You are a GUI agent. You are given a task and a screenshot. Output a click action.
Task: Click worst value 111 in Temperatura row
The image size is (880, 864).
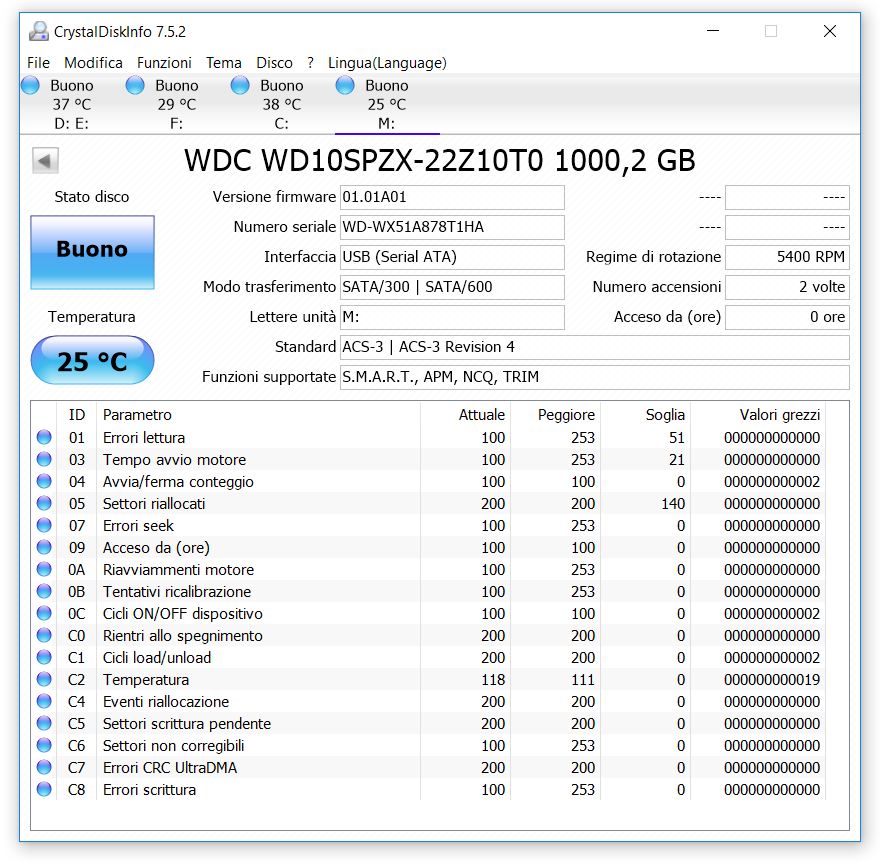(583, 680)
